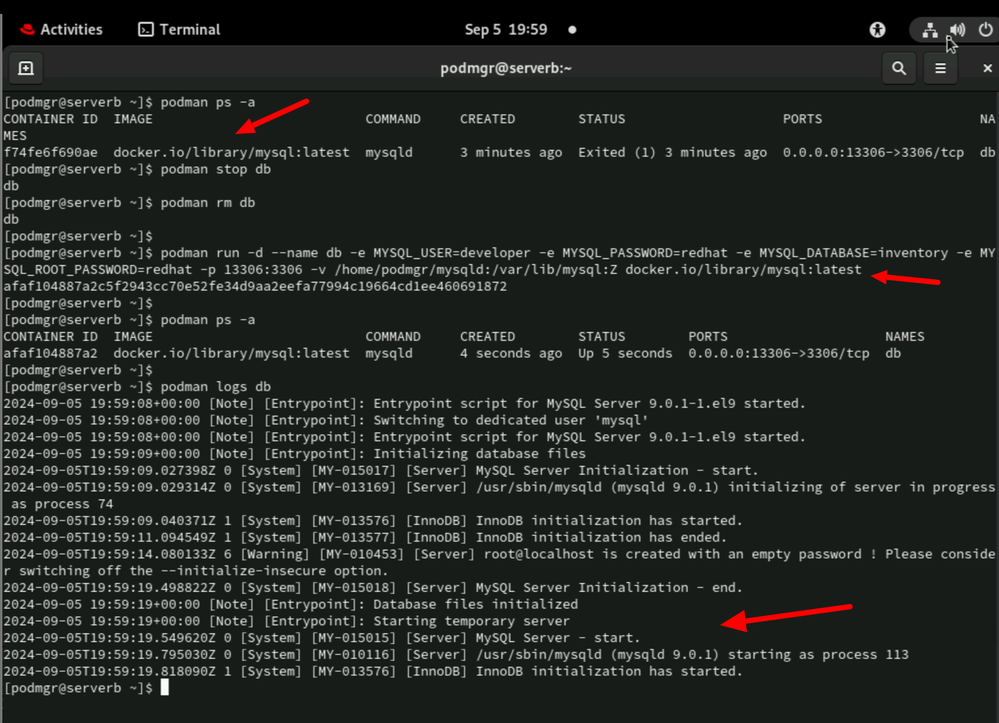
Task: Open the accessibility menu icon
Action: tap(877, 30)
